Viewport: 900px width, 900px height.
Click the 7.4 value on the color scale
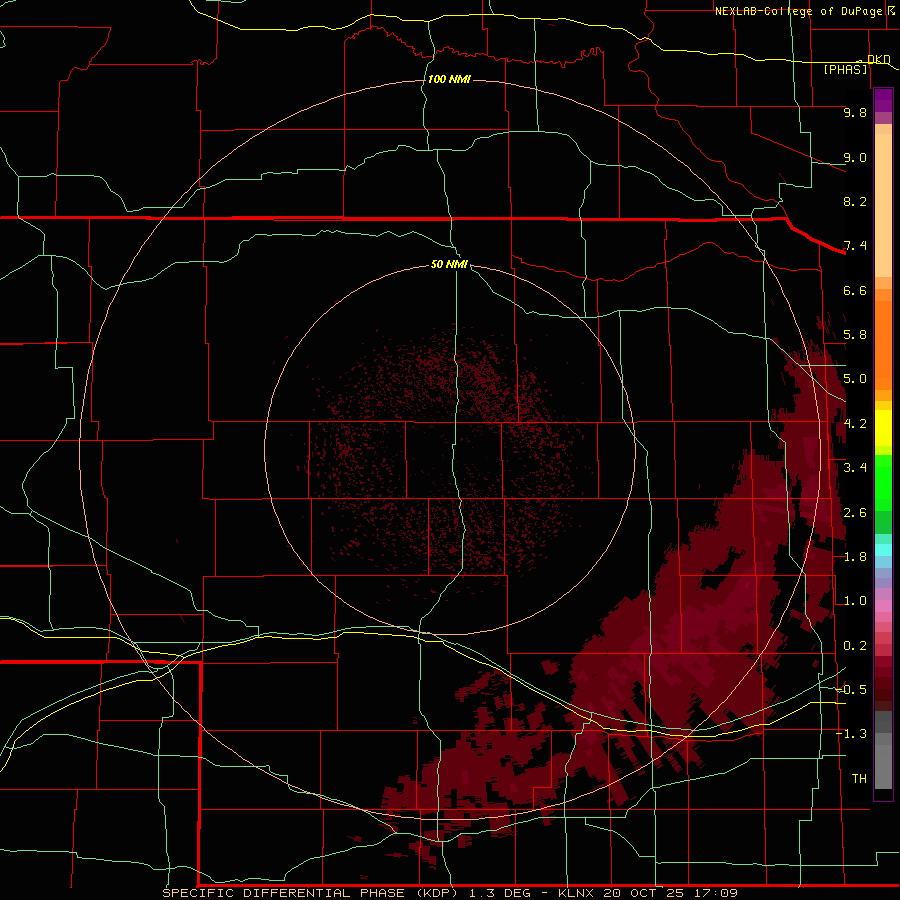[855, 246]
